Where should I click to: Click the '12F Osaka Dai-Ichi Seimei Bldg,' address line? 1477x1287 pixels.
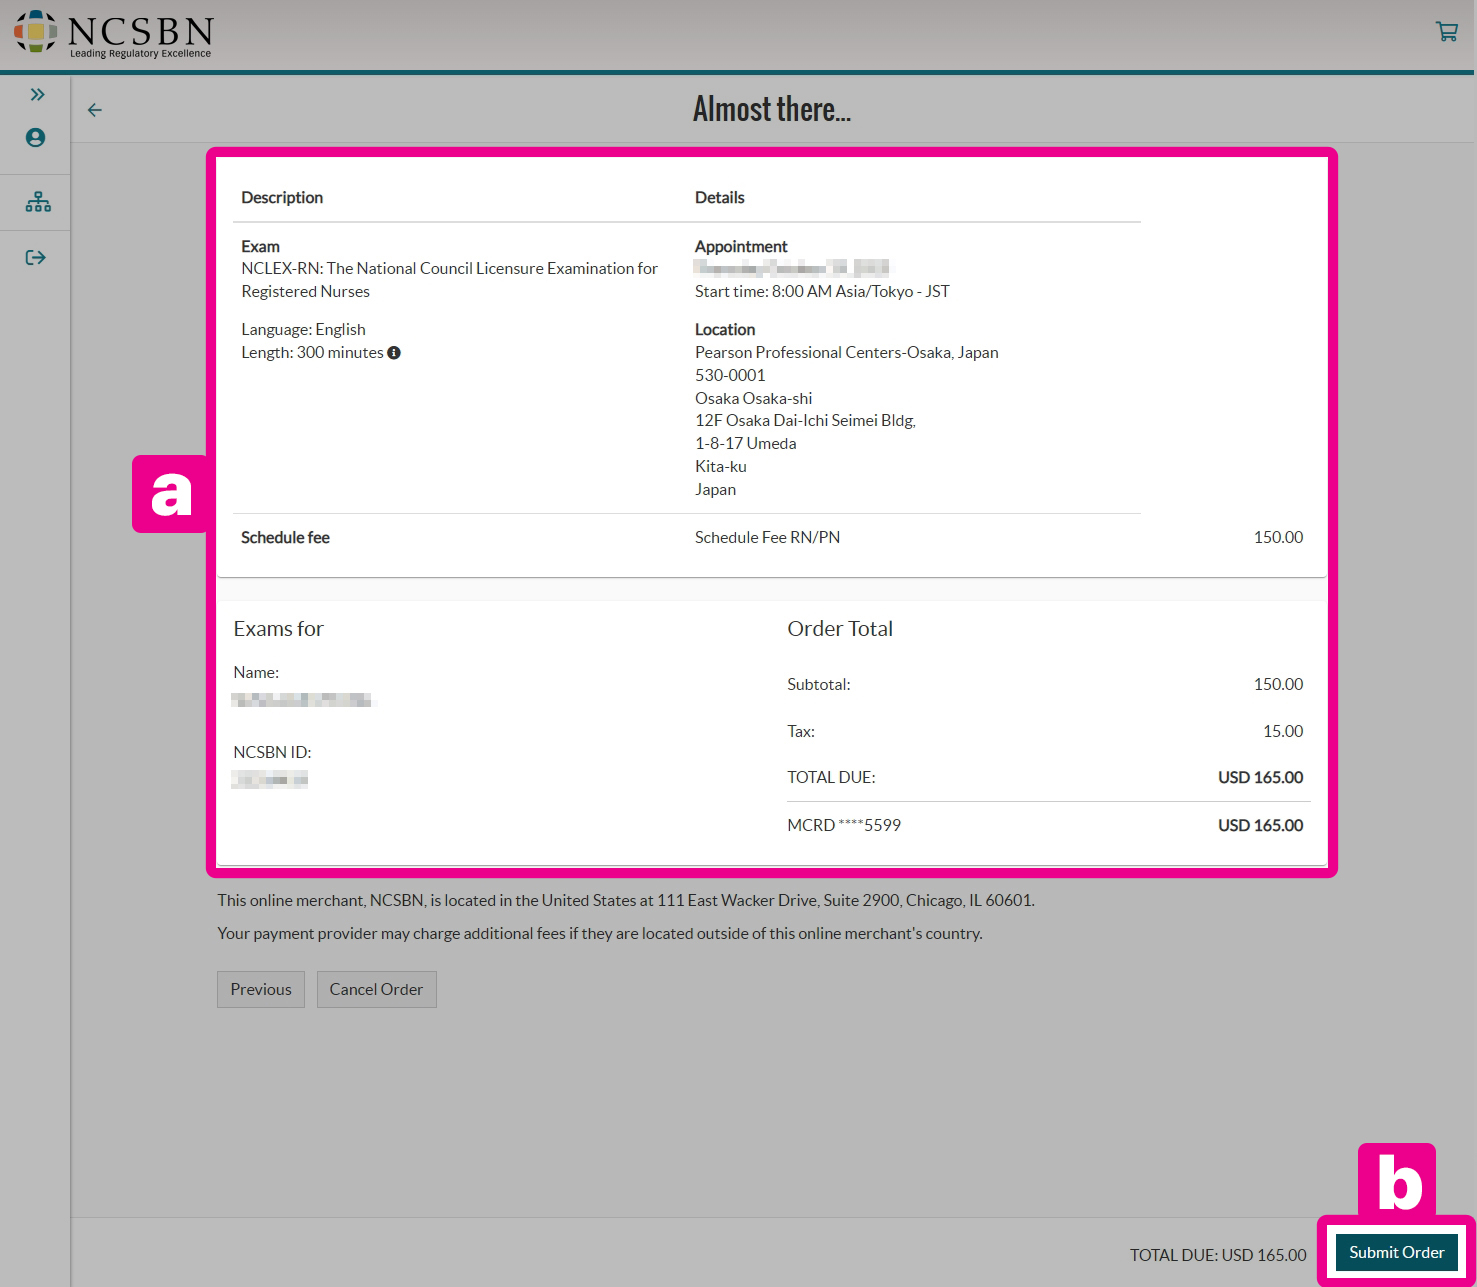click(805, 421)
